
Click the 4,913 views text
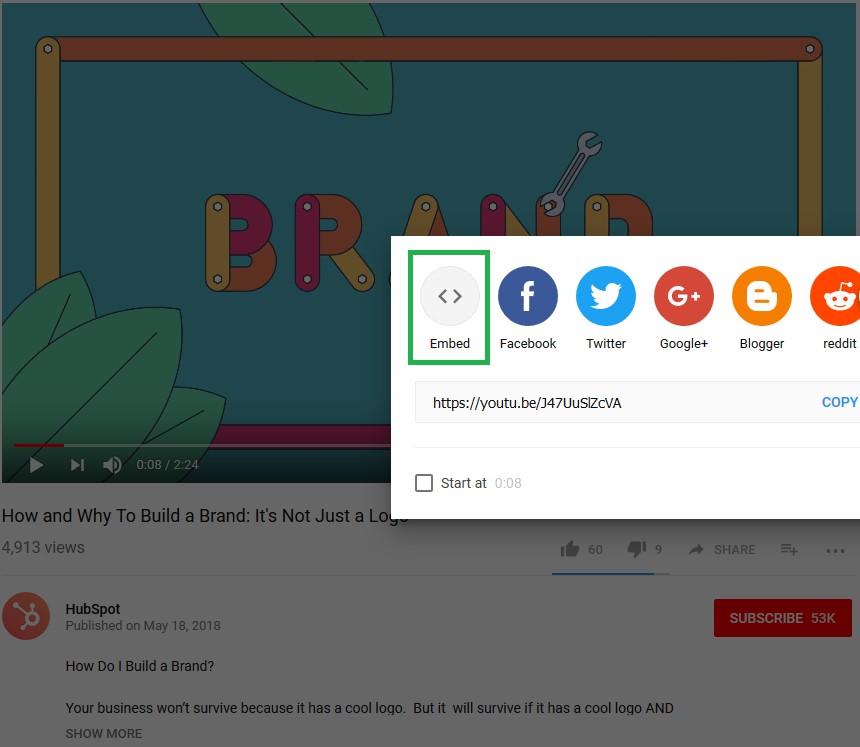point(43,547)
